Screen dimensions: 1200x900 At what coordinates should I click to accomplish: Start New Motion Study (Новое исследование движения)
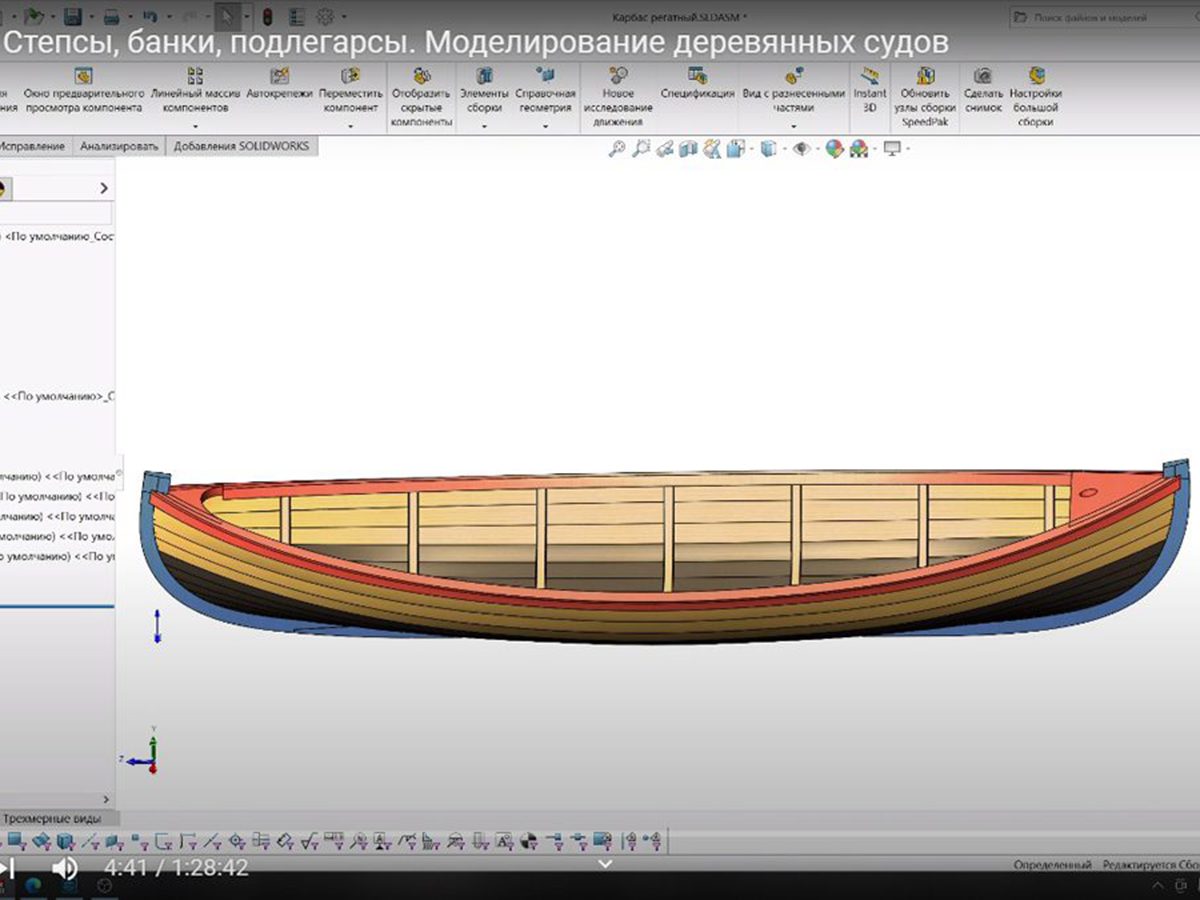(618, 76)
